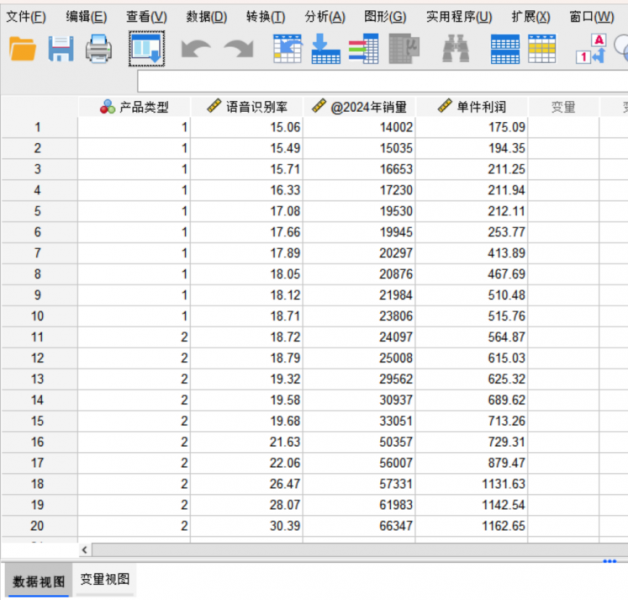The height and width of the screenshot is (600, 628).
Task: Click the Print icon in toolbar
Action: click(x=99, y=49)
